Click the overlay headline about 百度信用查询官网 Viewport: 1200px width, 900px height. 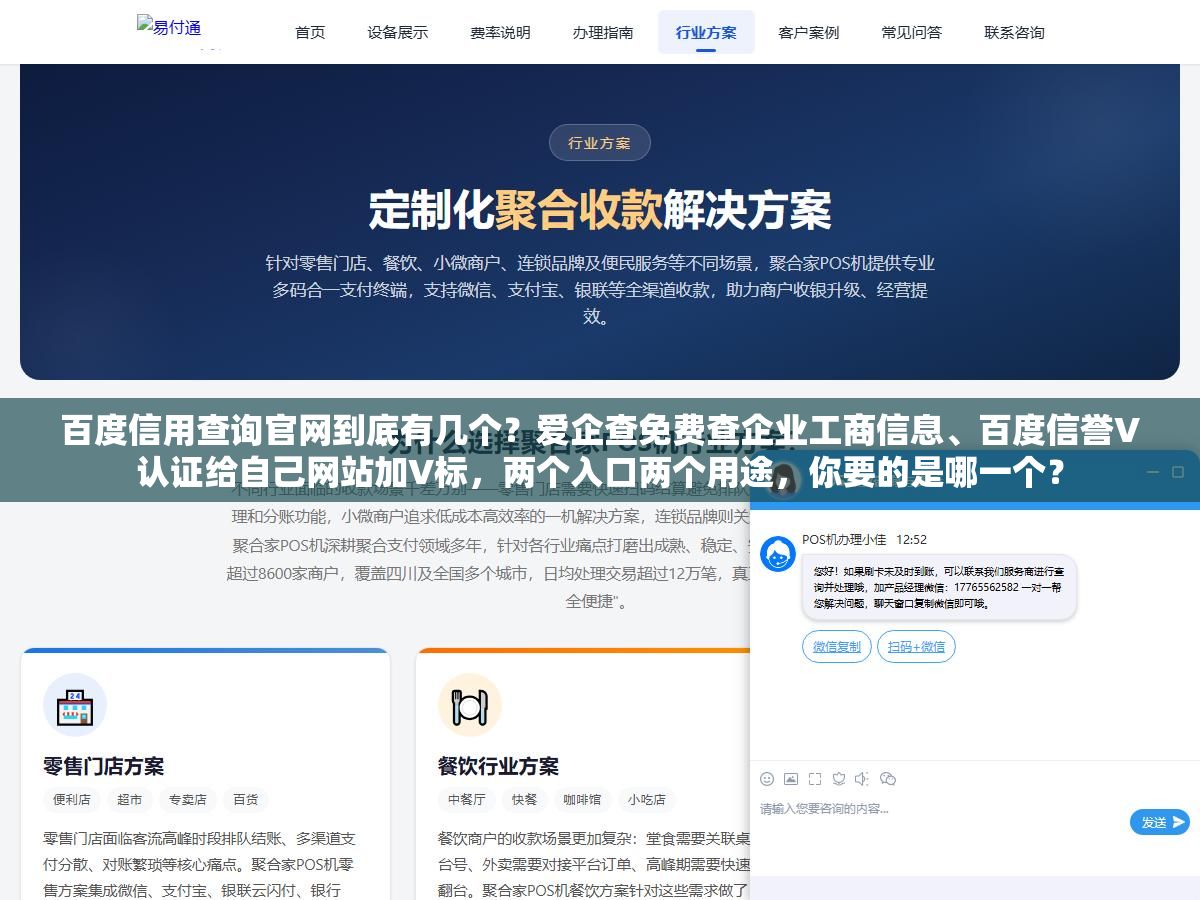(600, 451)
